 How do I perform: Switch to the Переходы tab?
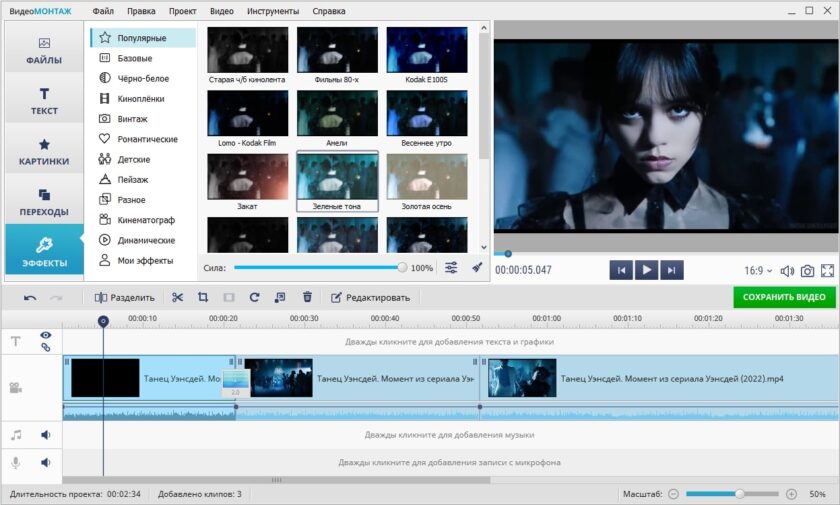click(x=43, y=201)
